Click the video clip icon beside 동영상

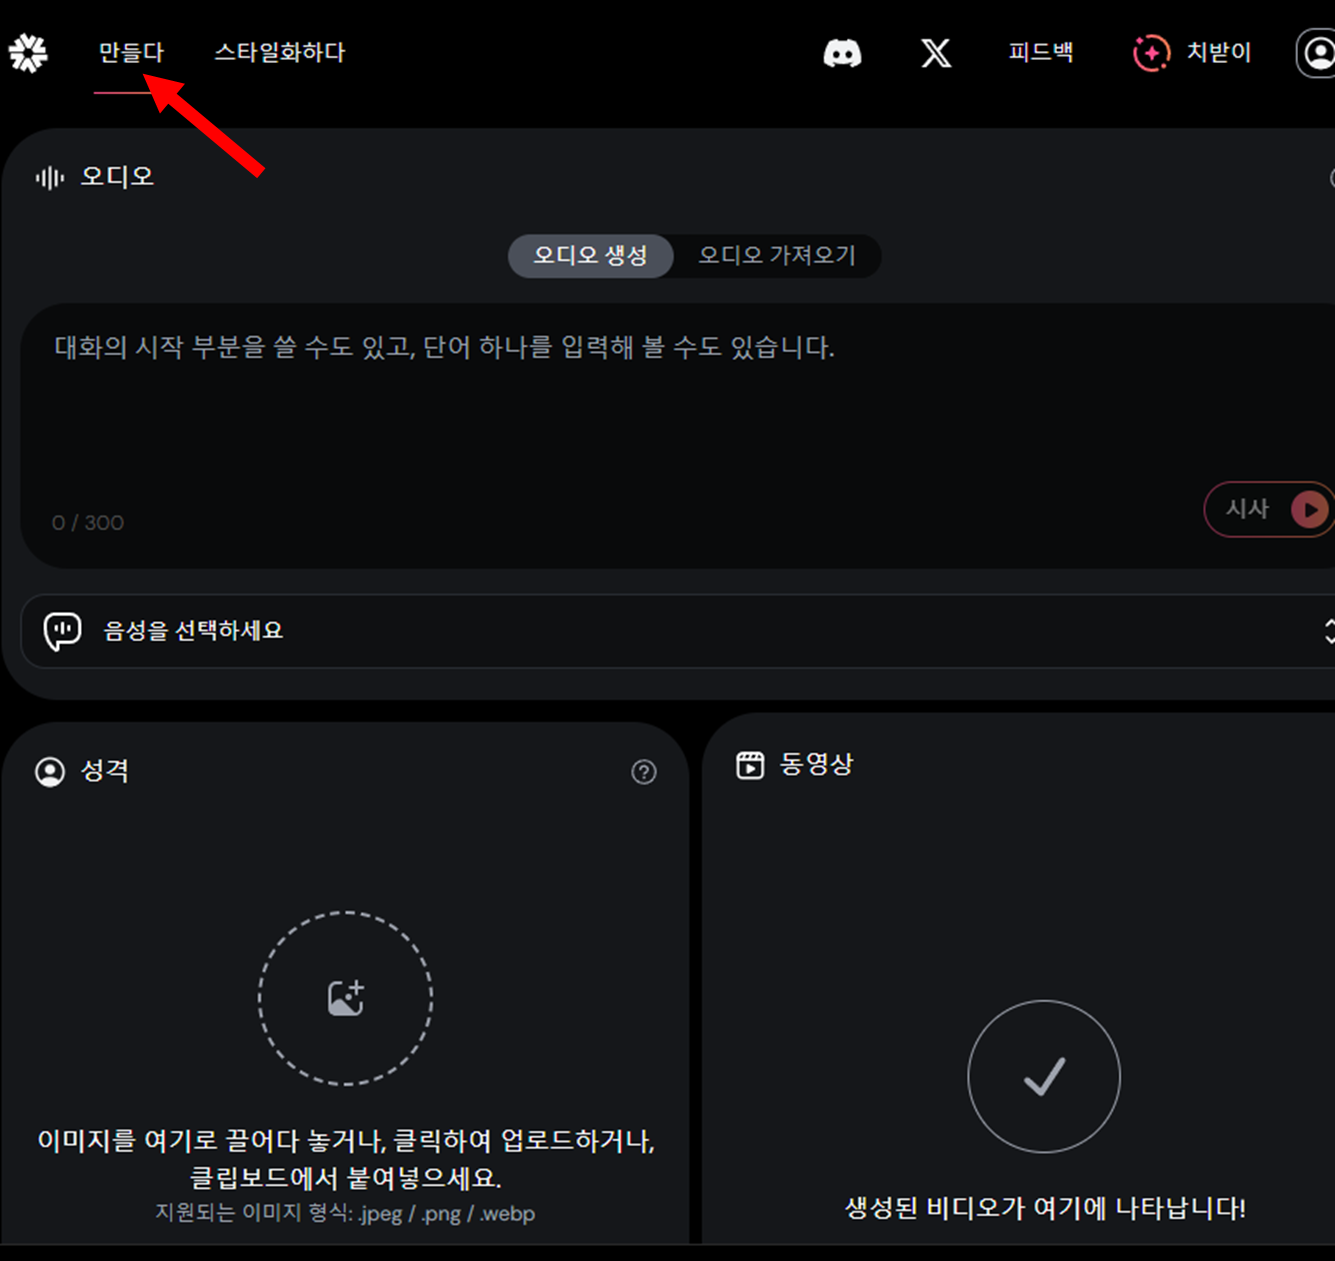point(750,765)
